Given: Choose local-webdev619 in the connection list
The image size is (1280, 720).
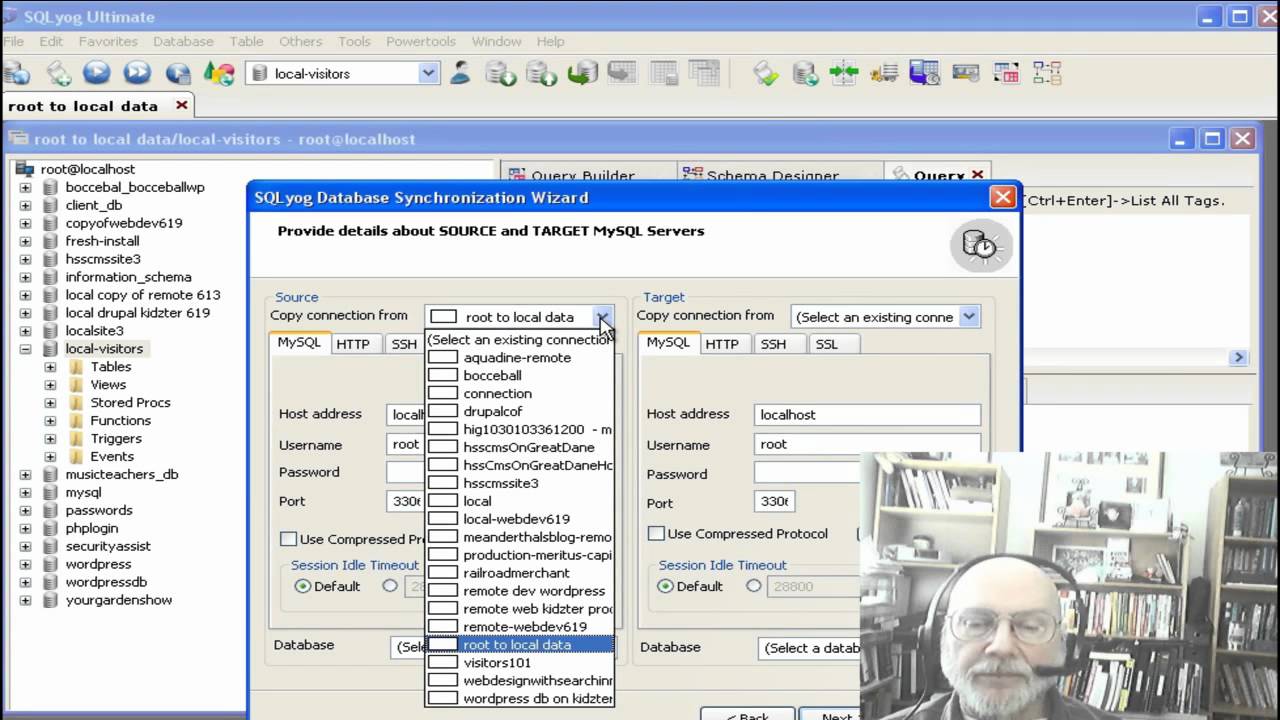Looking at the screenshot, I should pos(519,519).
